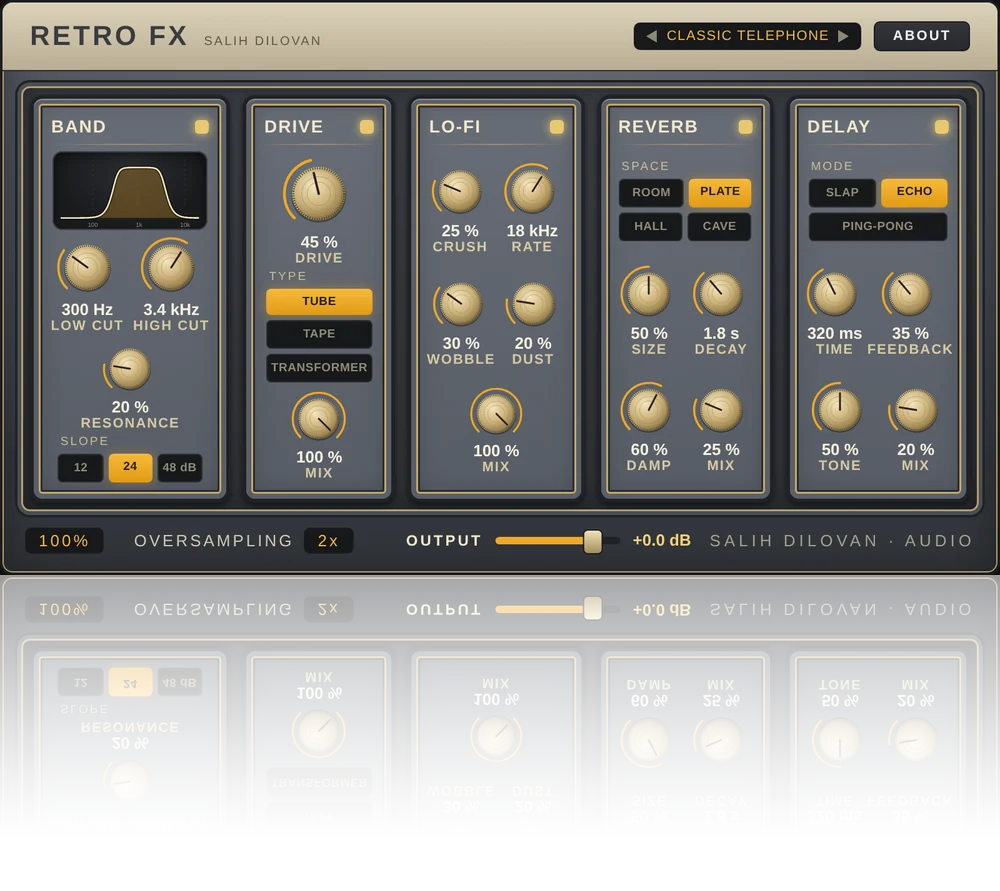
Task: Select the ROOM reverb space
Action: [651, 193]
